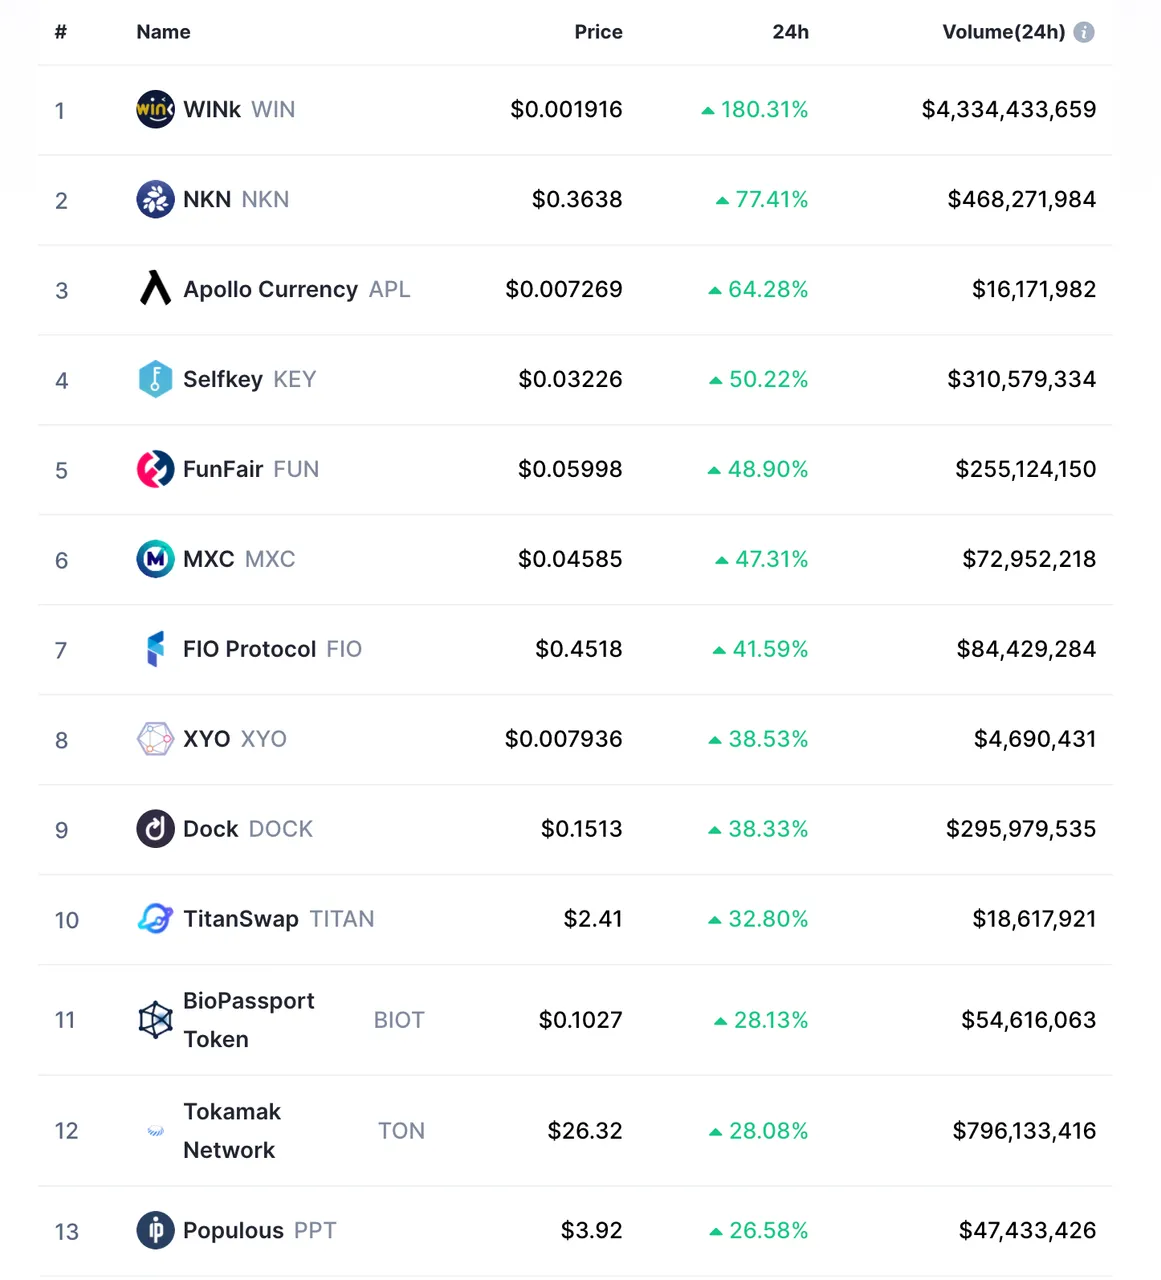This screenshot has height=1280, width=1161.
Task: Click the NKN coin logo icon
Action: point(155,199)
